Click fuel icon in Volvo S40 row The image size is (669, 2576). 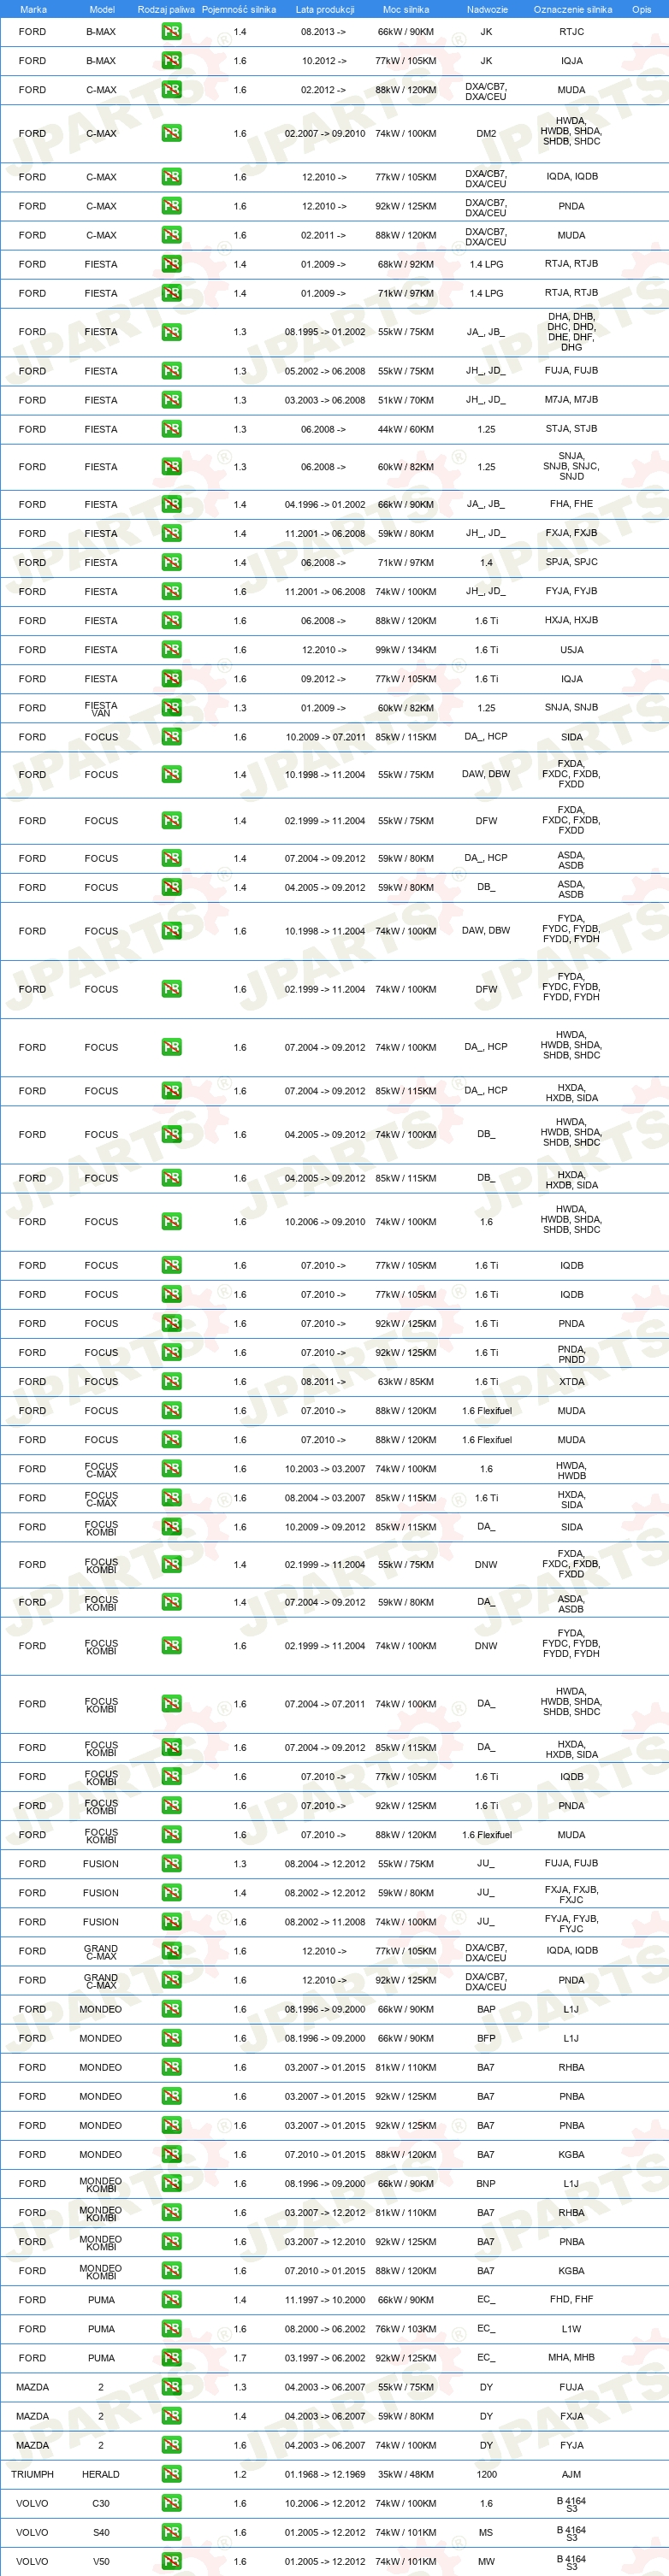click(171, 2532)
